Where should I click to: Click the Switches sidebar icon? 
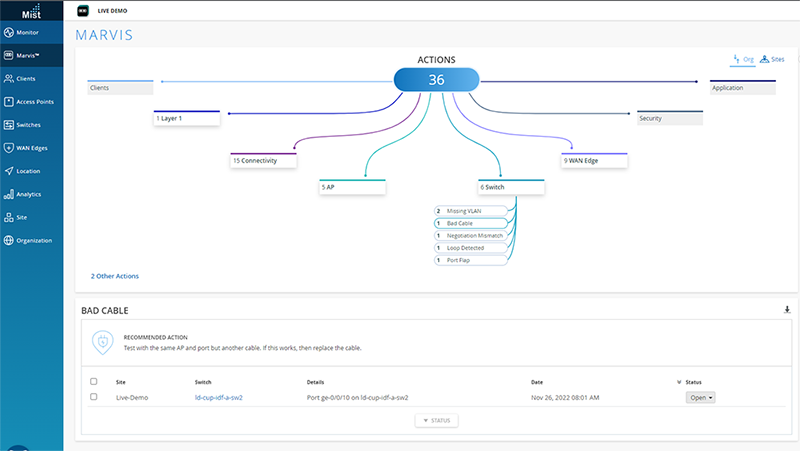[9, 125]
